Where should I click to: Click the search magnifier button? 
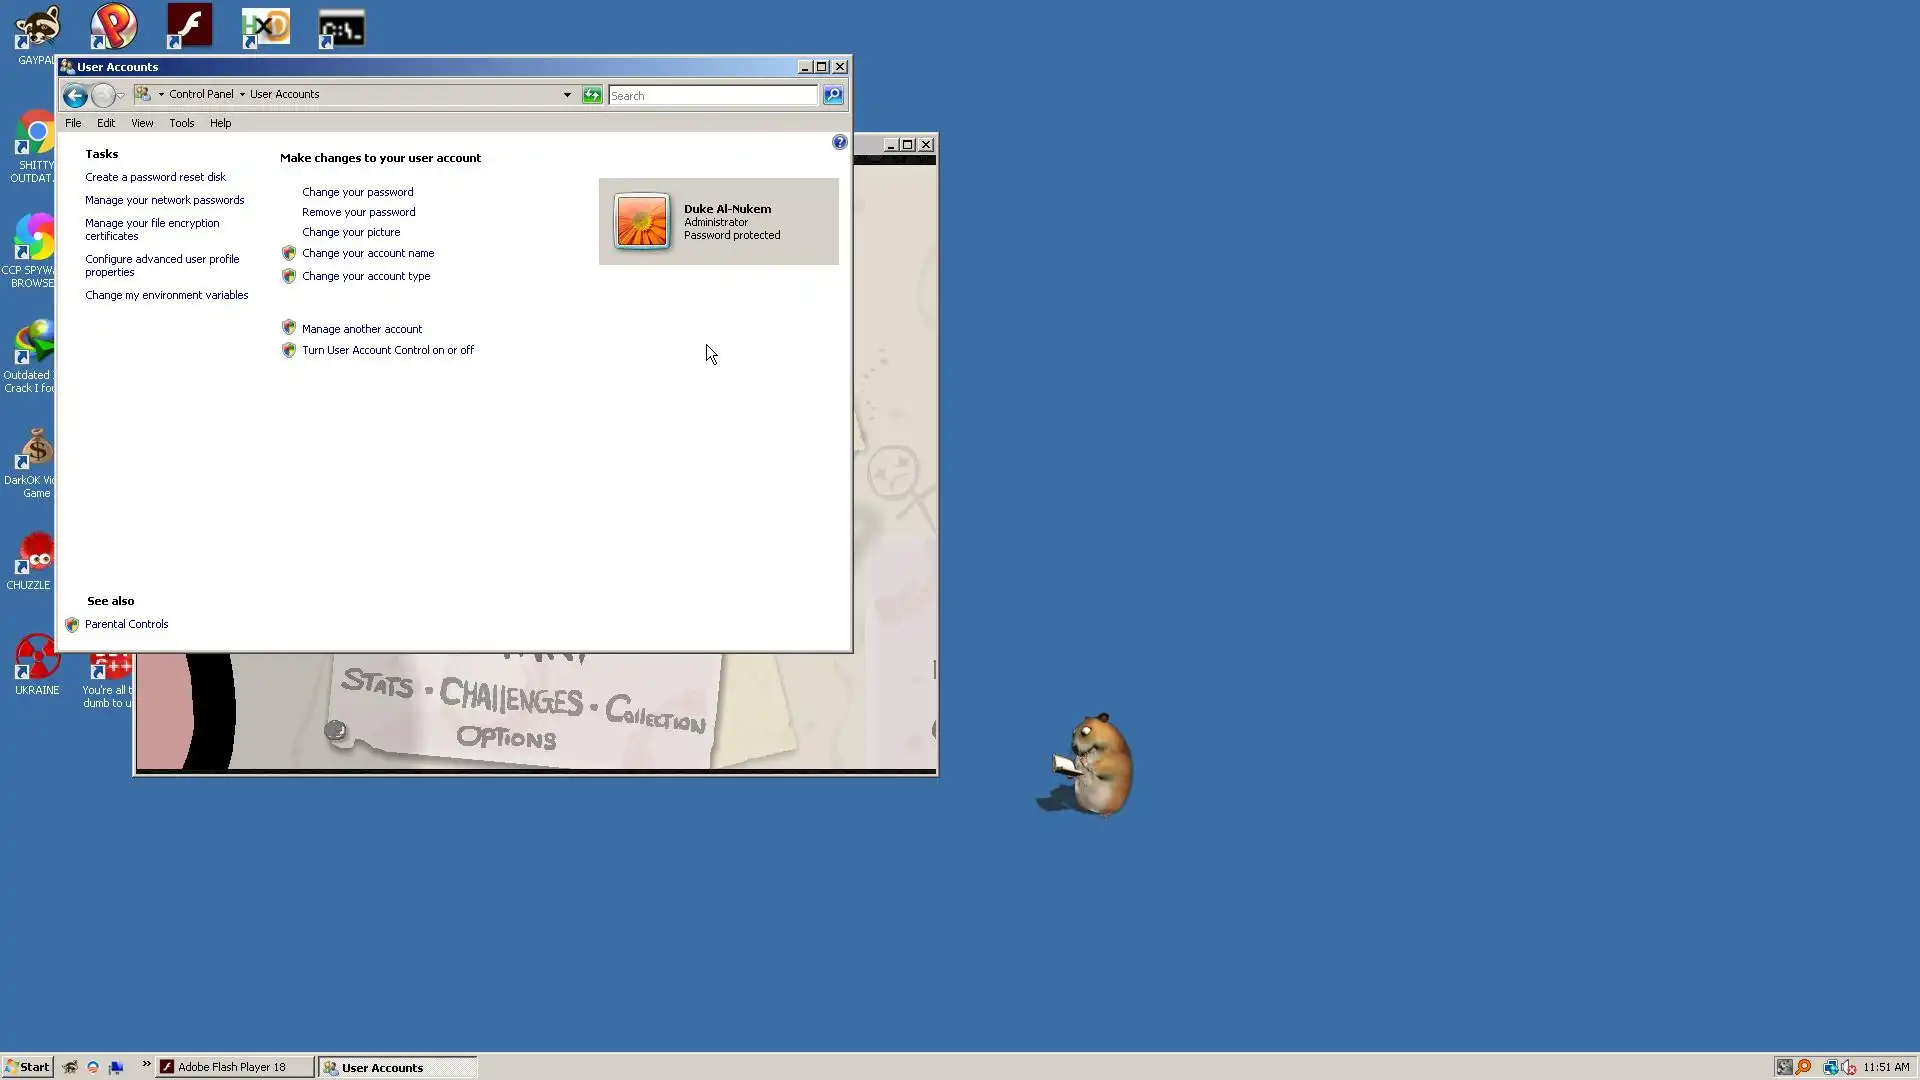tap(833, 95)
